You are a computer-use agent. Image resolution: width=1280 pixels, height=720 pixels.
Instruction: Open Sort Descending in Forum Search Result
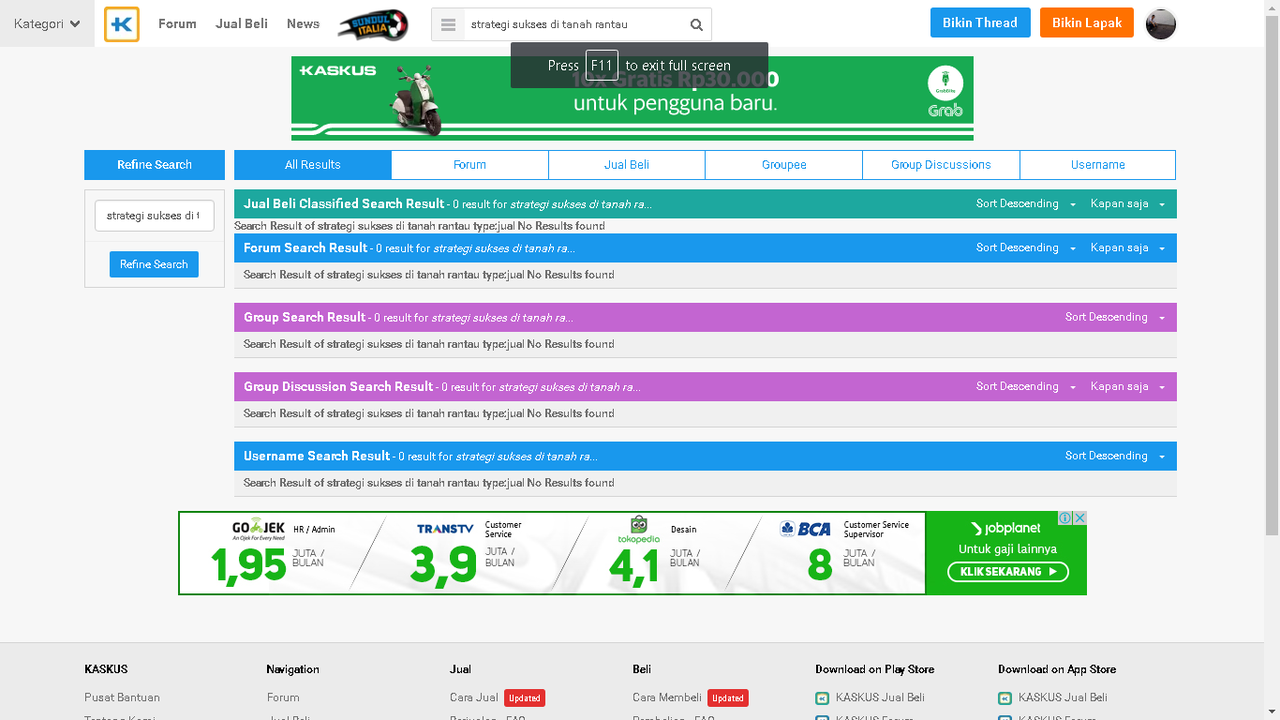pyautogui.click(x=1026, y=248)
